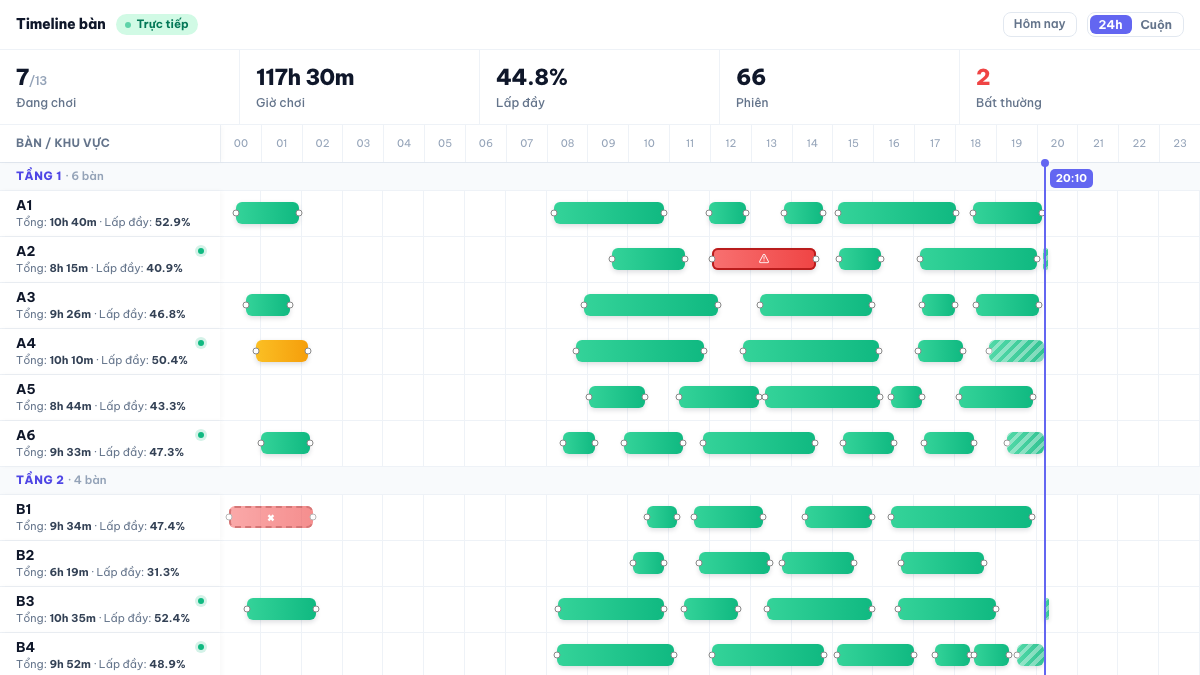Click the 20:10 current time marker
The height and width of the screenshot is (675, 1200).
(x=1071, y=178)
